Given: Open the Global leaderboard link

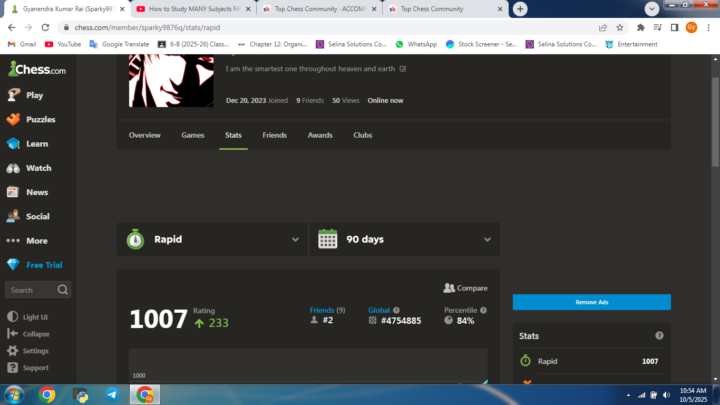Looking at the screenshot, I should tap(379, 310).
